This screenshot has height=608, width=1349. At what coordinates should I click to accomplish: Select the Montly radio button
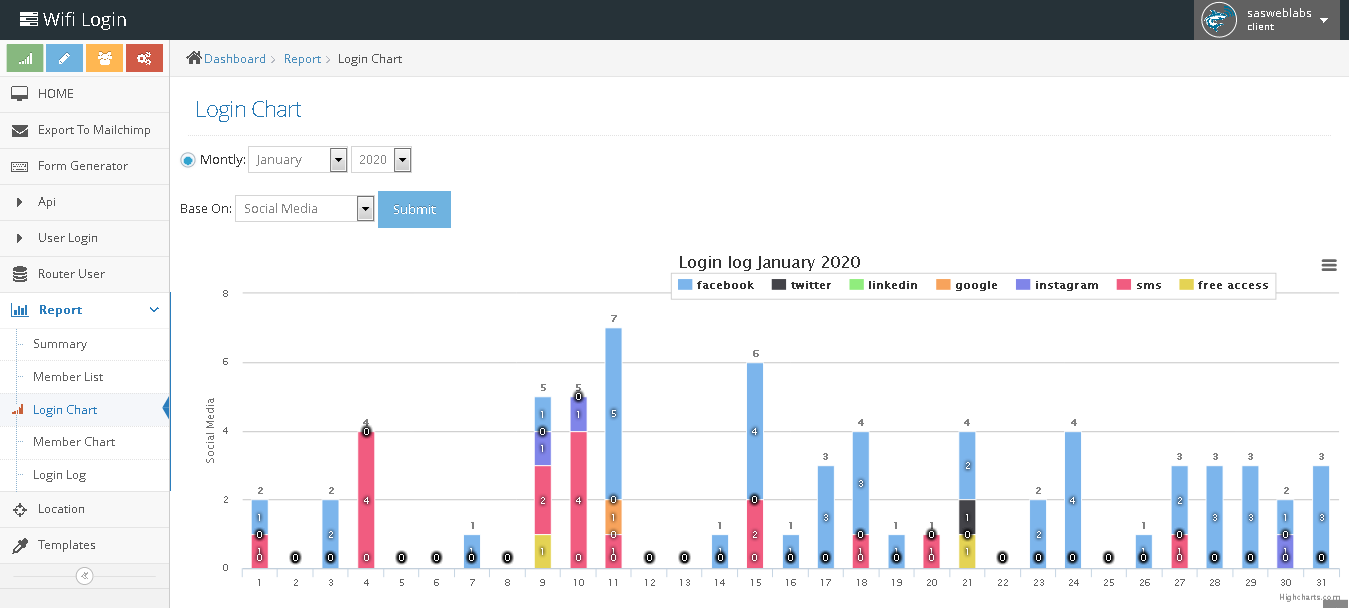pyautogui.click(x=188, y=160)
